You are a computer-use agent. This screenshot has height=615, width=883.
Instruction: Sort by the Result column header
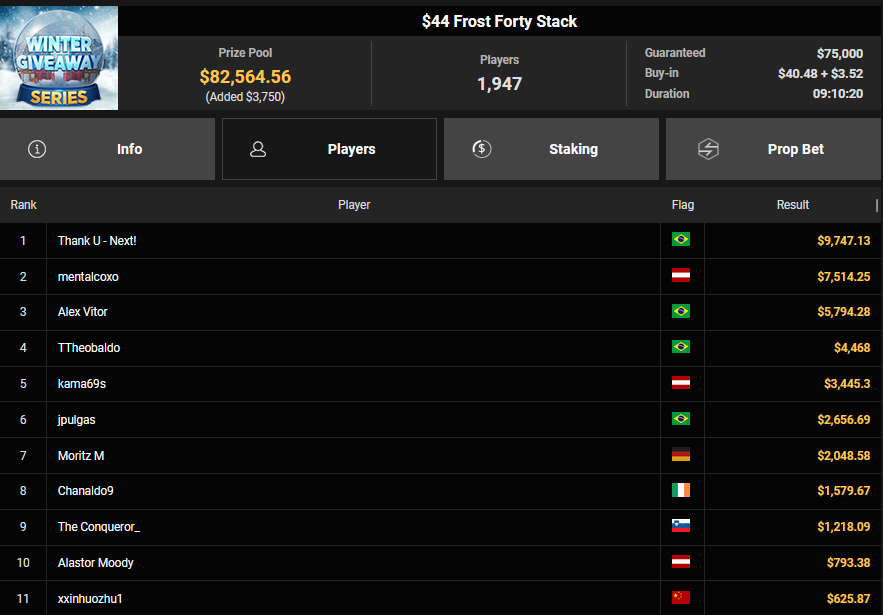click(793, 205)
